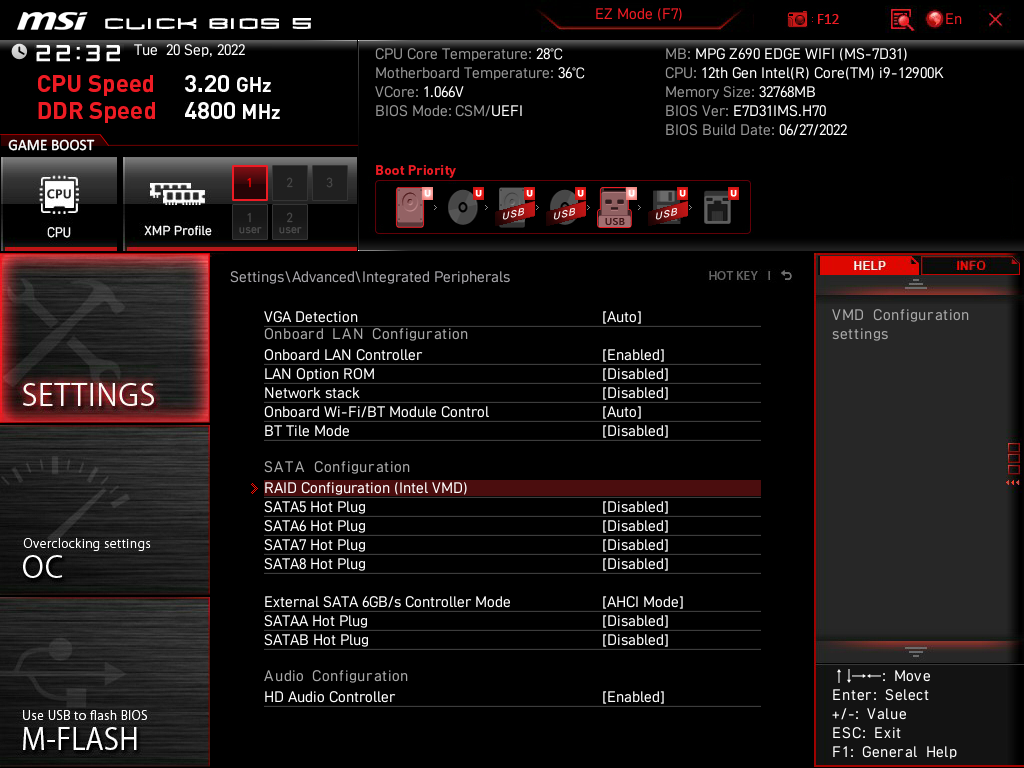1024x768 pixels.
Task: Click the GAME BOOST label
Action: point(51,145)
